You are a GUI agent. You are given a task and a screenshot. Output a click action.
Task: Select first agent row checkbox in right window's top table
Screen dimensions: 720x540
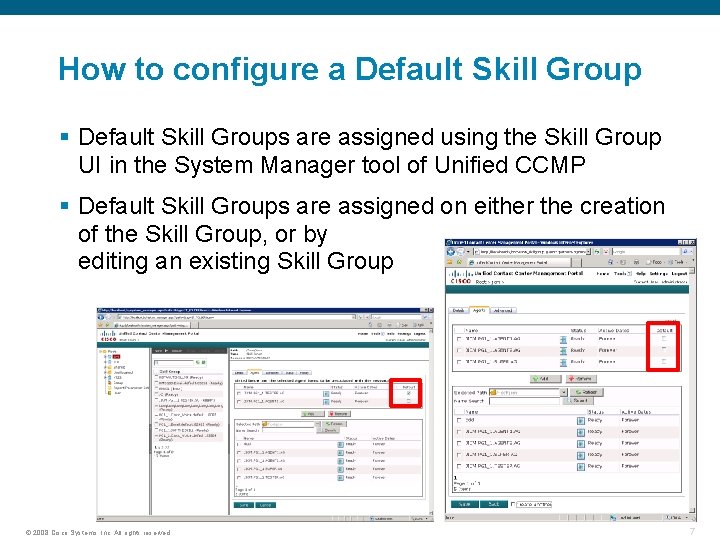pyautogui.click(x=459, y=339)
